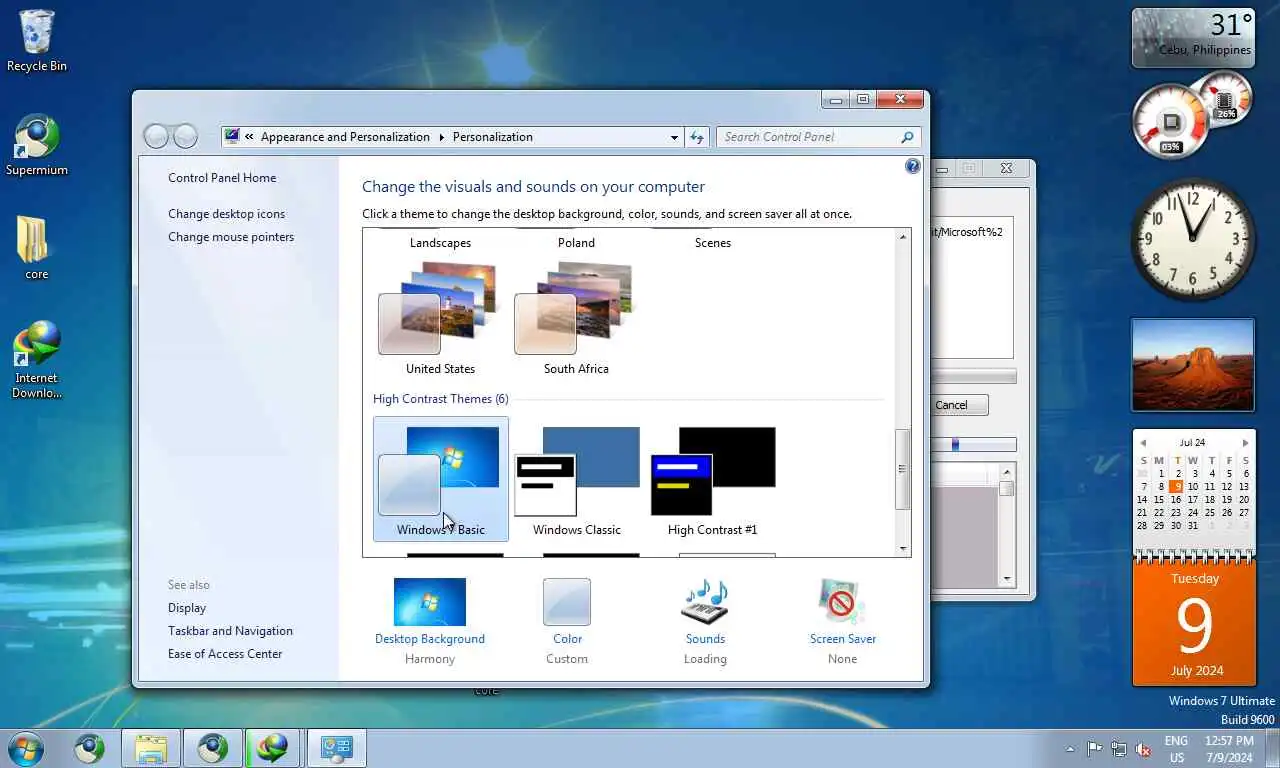1280x768 pixels.
Task: Click Personalization breadcrumb item
Action: (492, 137)
